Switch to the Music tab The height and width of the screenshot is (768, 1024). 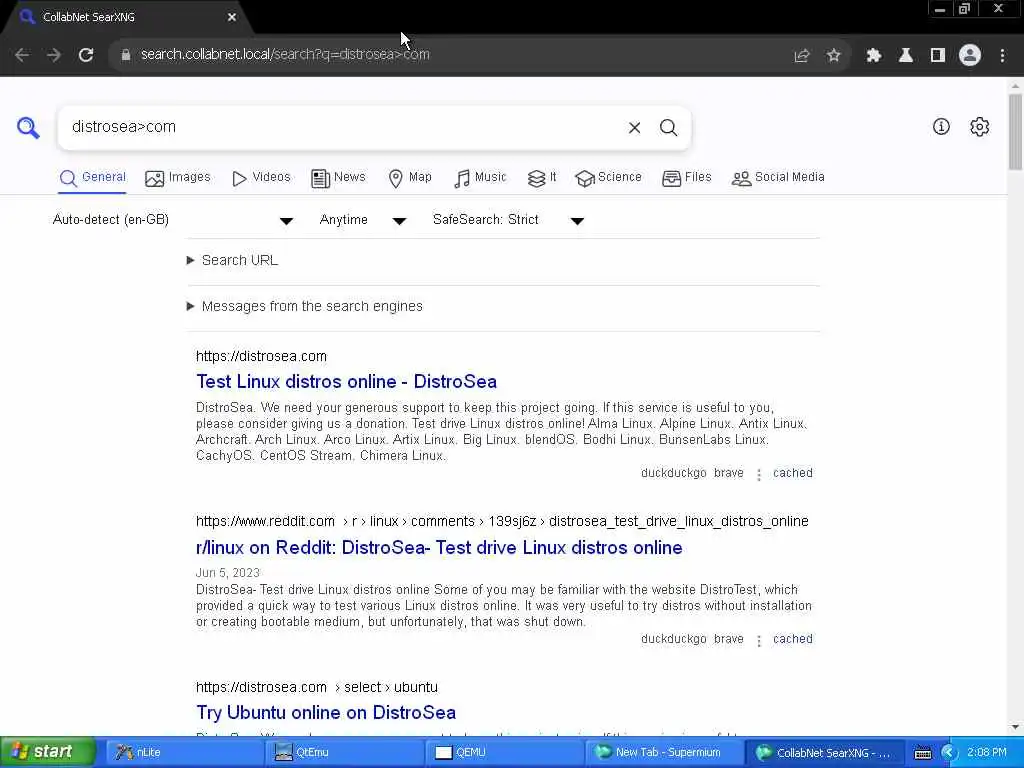pos(480,178)
